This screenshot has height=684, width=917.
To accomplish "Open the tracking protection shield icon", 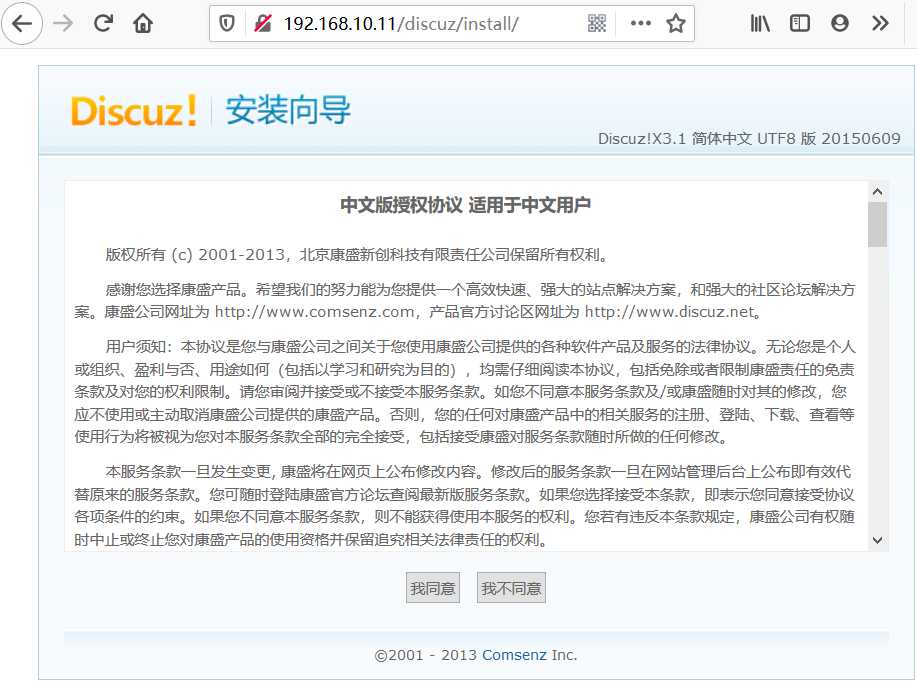I will point(227,23).
